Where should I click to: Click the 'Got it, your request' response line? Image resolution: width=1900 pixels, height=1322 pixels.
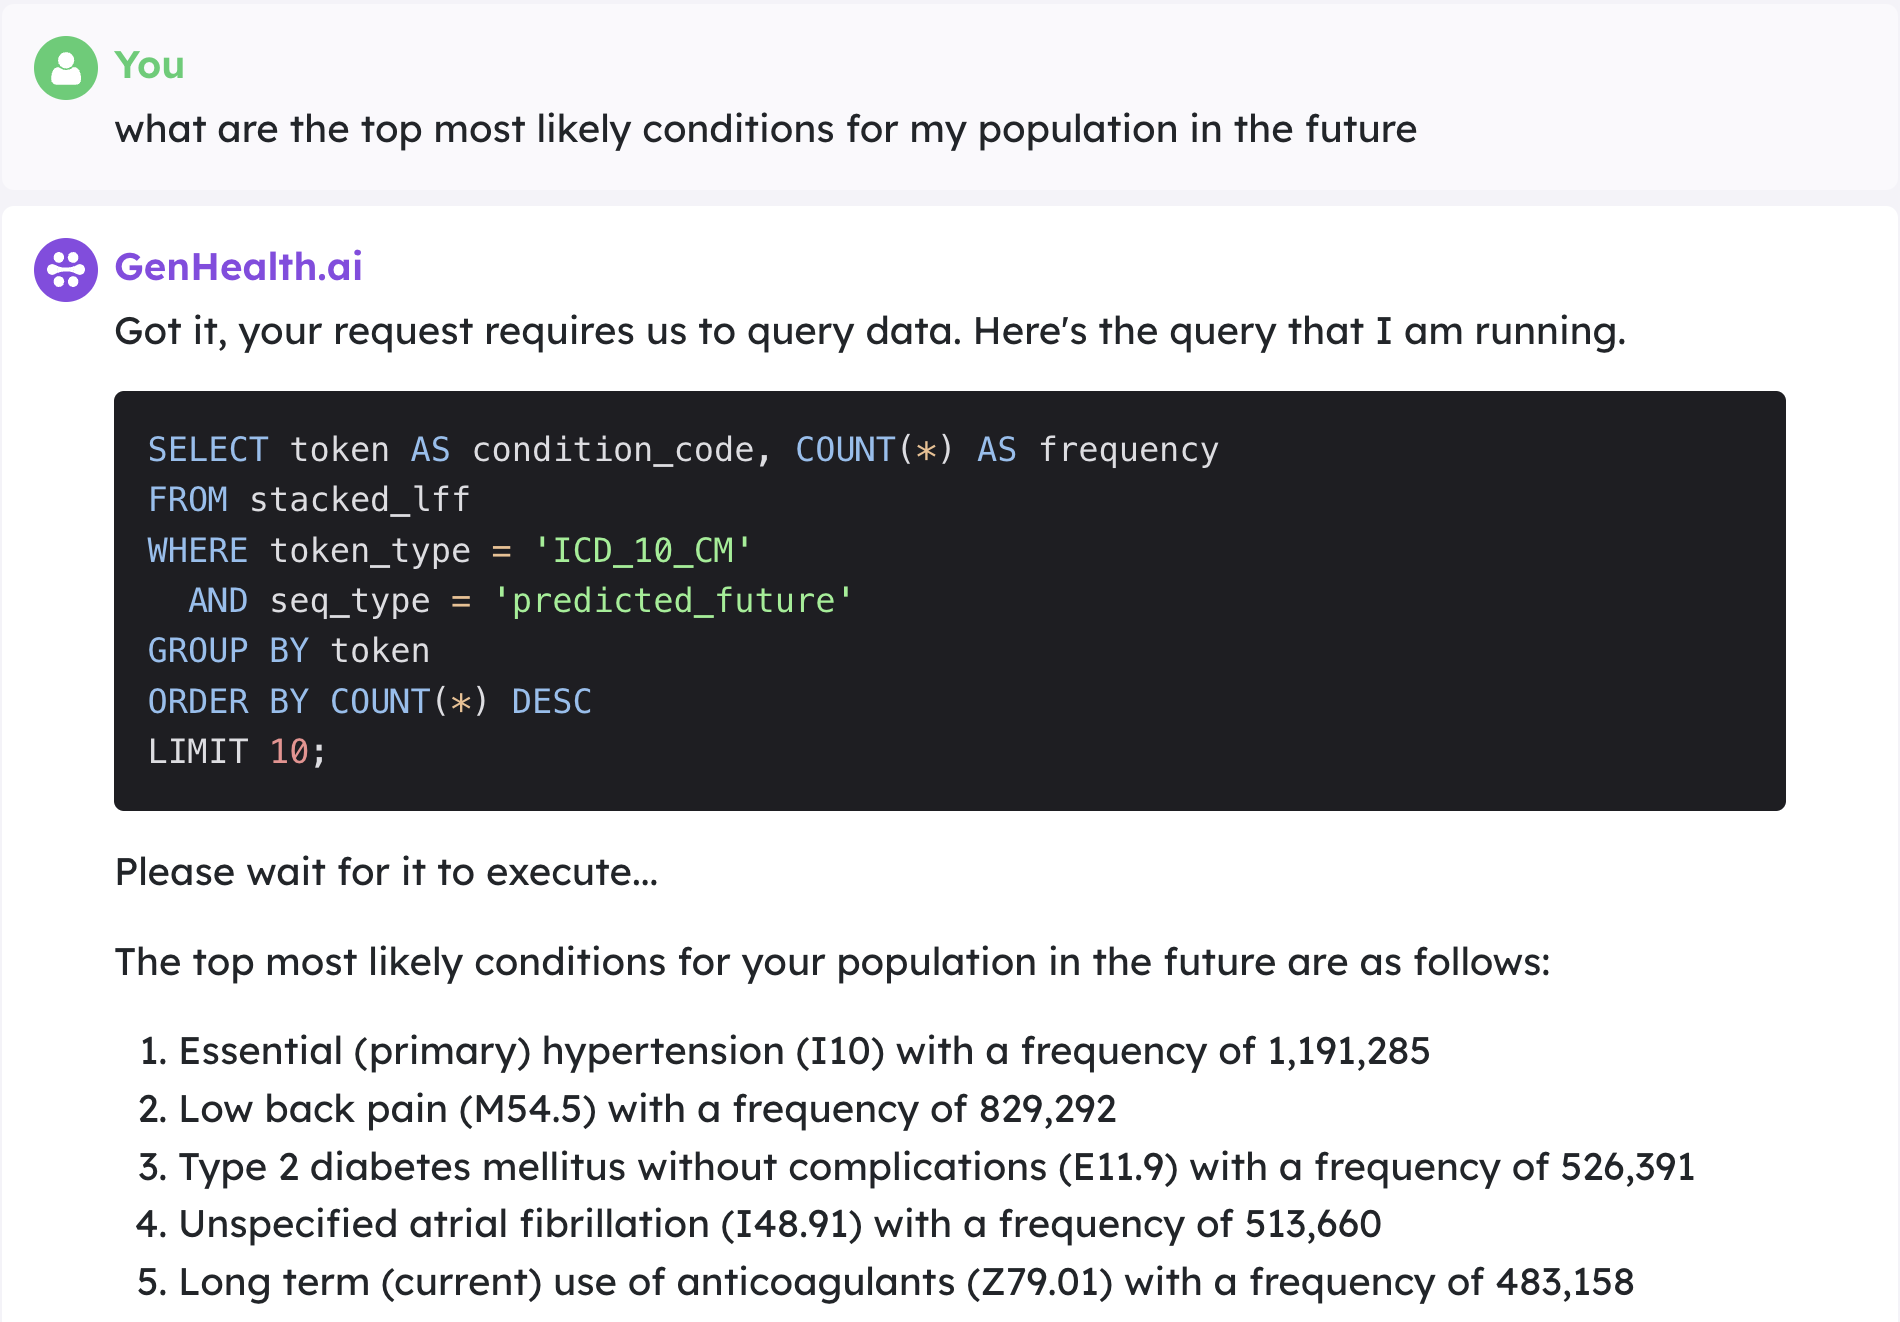[871, 332]
